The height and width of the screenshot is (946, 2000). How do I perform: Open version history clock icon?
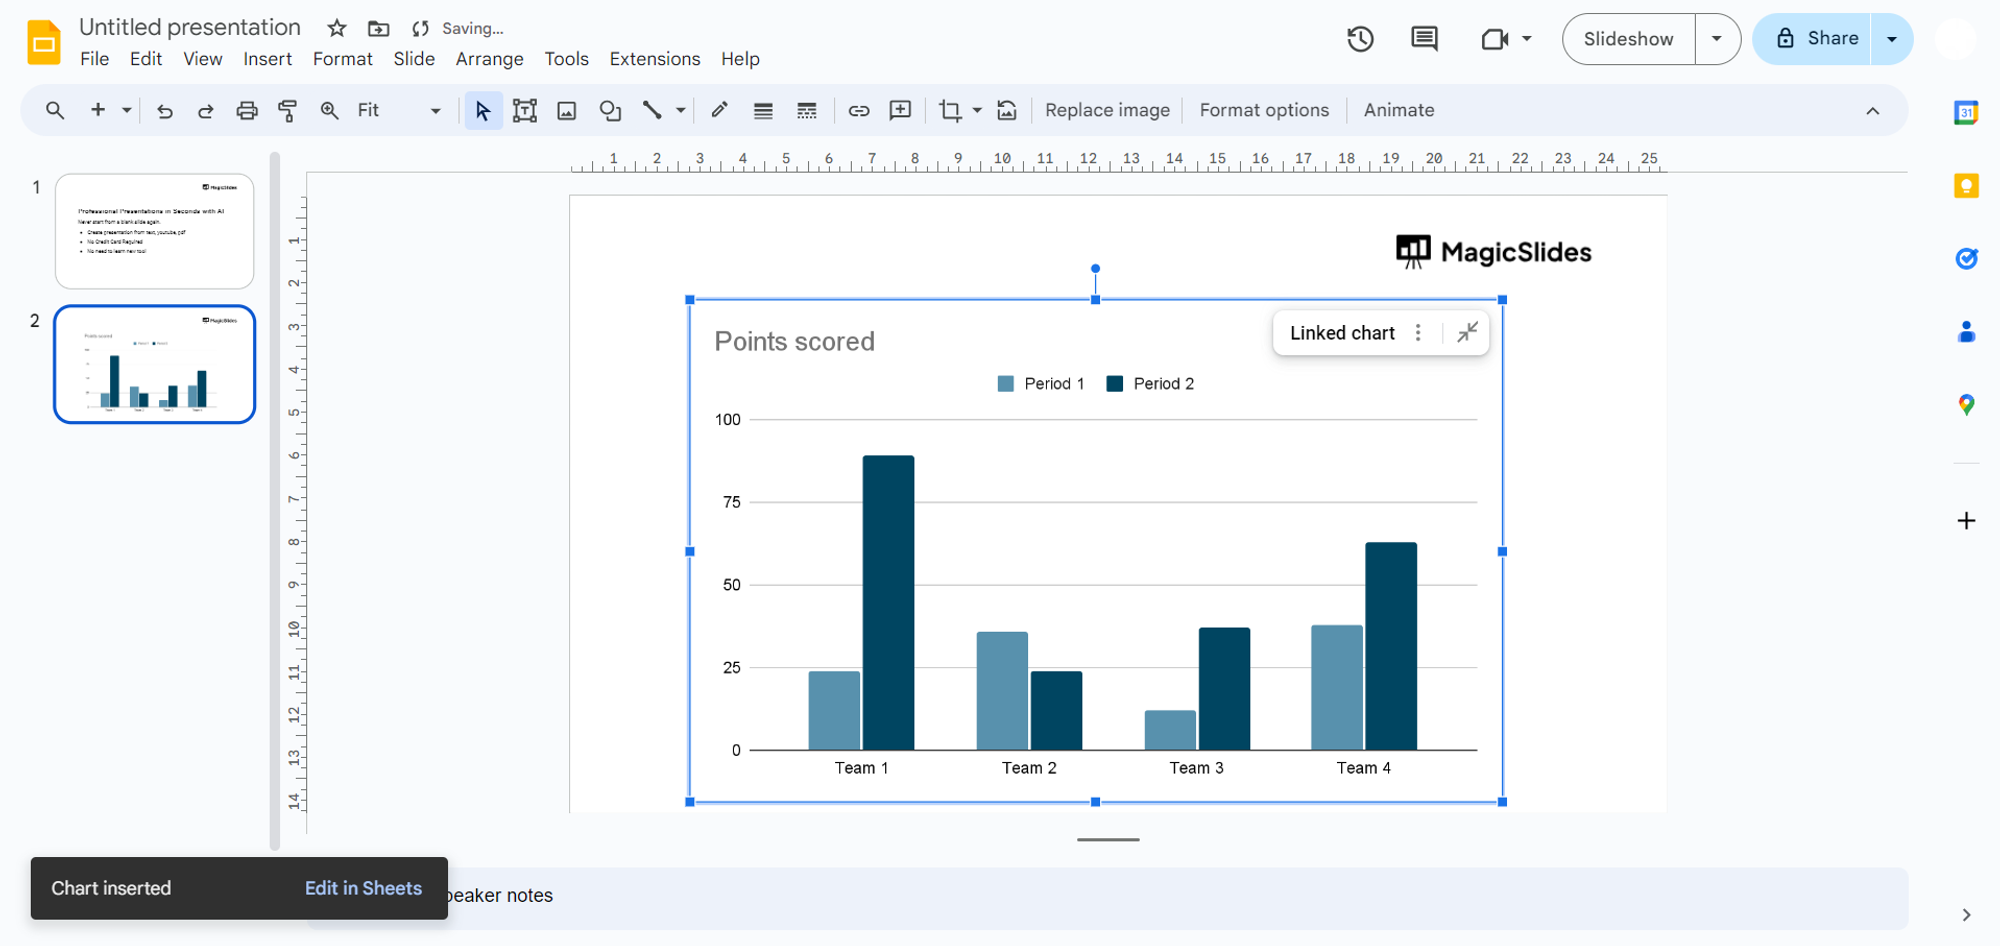tap(1360, 39)
